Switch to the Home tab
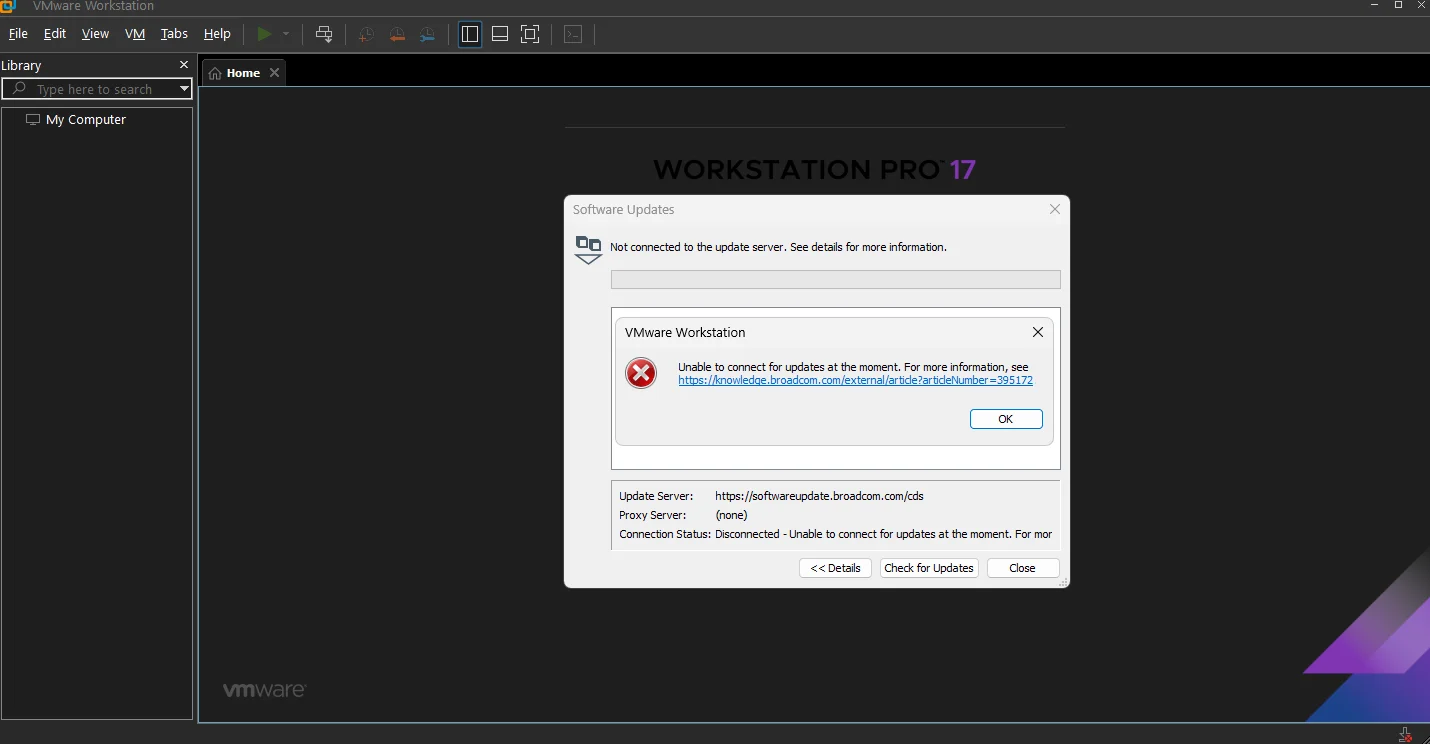Image resolution: width=1430 pixels, height=744 pixels. pyautogui.click(x=240, y=71)
